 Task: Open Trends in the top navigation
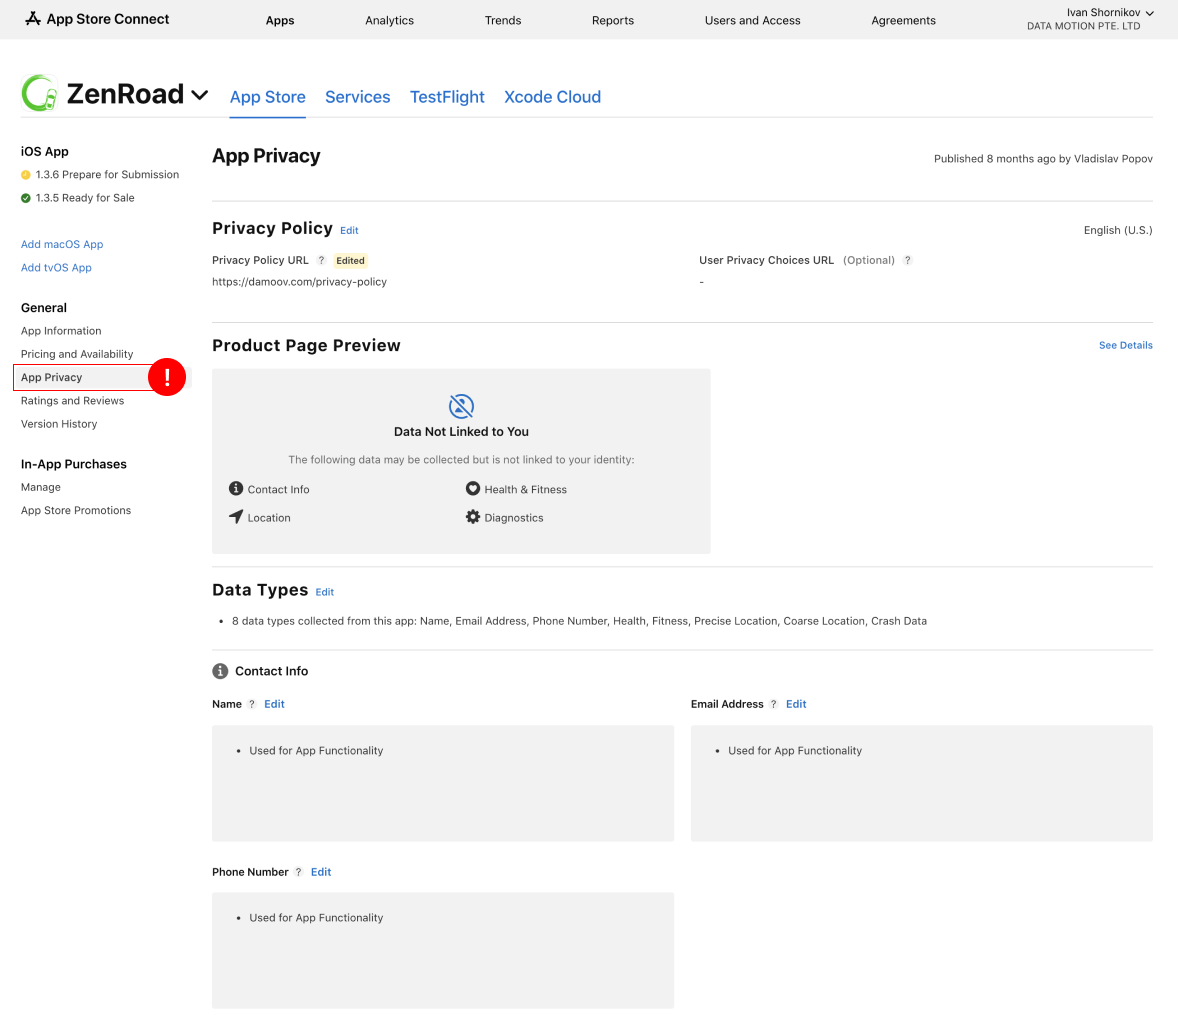coord(503,20)
